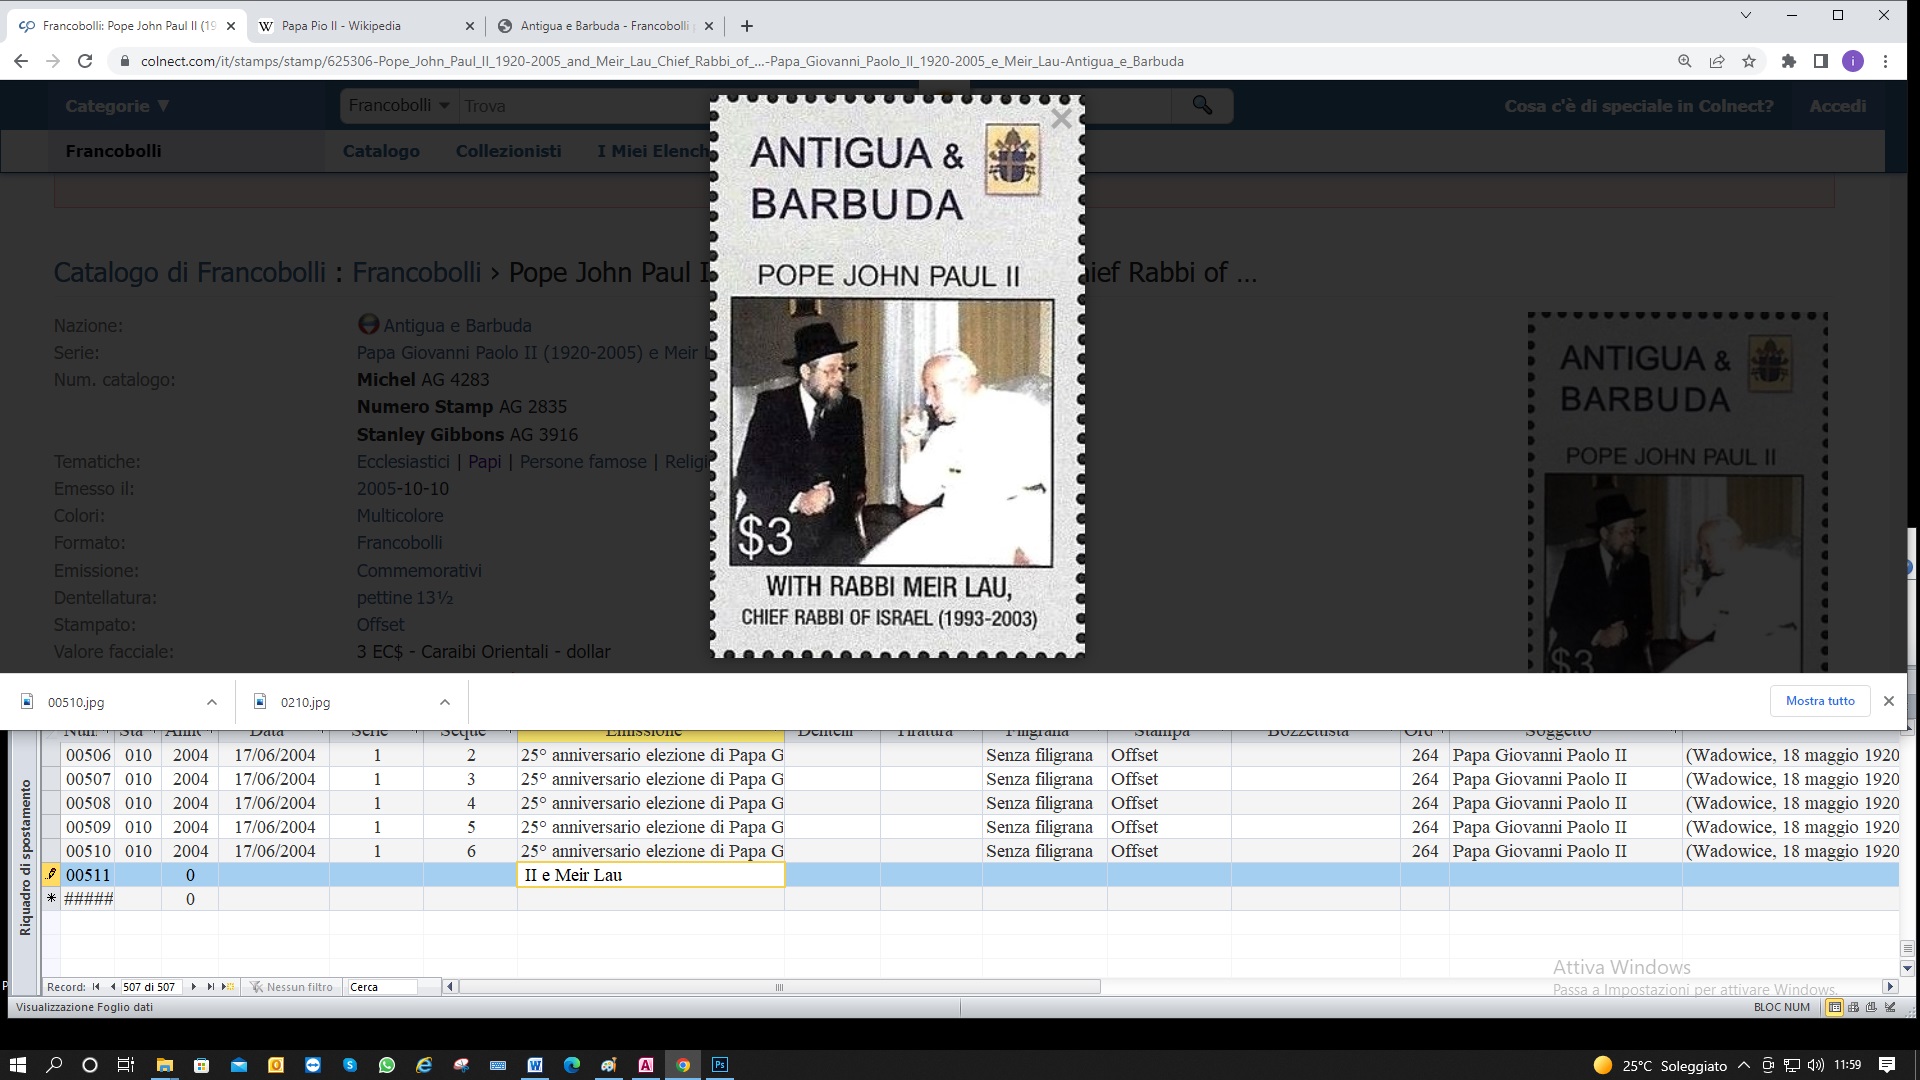The height and width of the screenshot is (1080, 1920).
Task: Reload the Colnect page
Action: (x=85, y=61)
